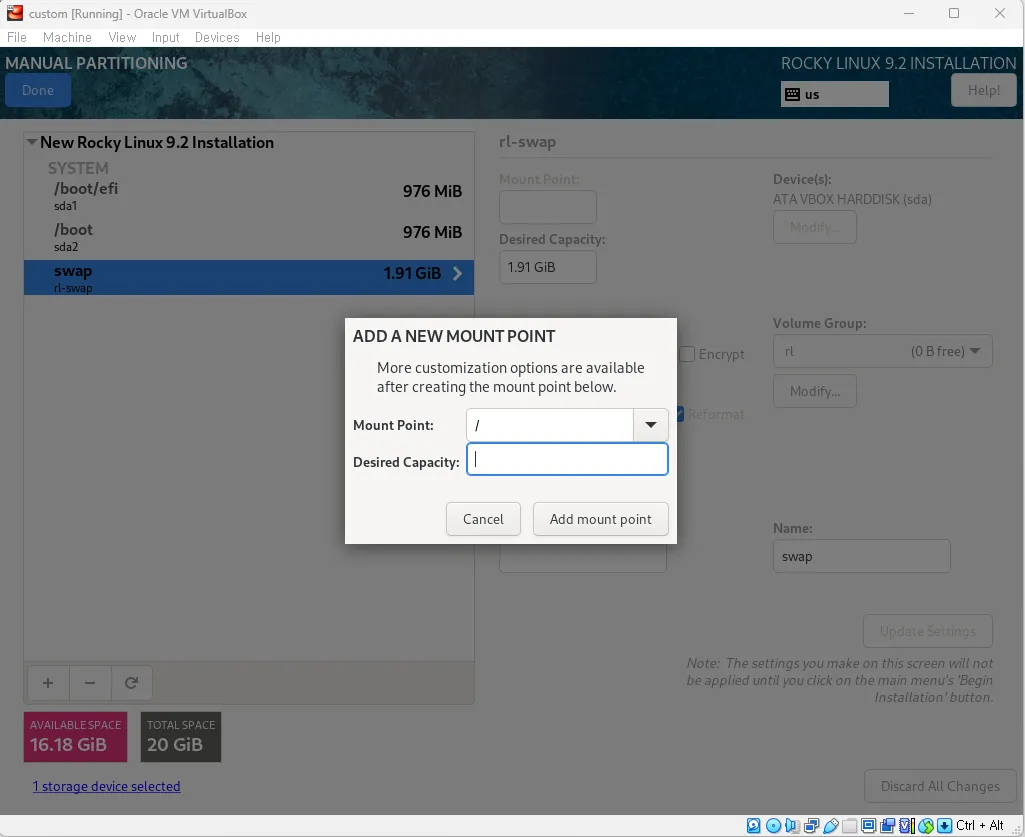Click the audio status bar icon

(792, 825)
